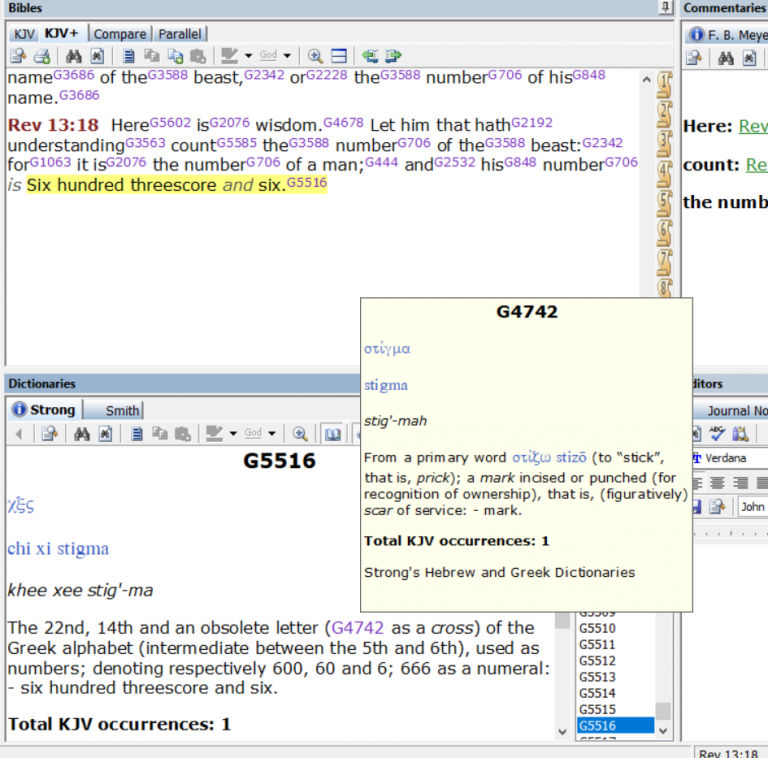
Task: Click the green forward navigation arrow in Bibles toolbar
Action: click(393, 56)
